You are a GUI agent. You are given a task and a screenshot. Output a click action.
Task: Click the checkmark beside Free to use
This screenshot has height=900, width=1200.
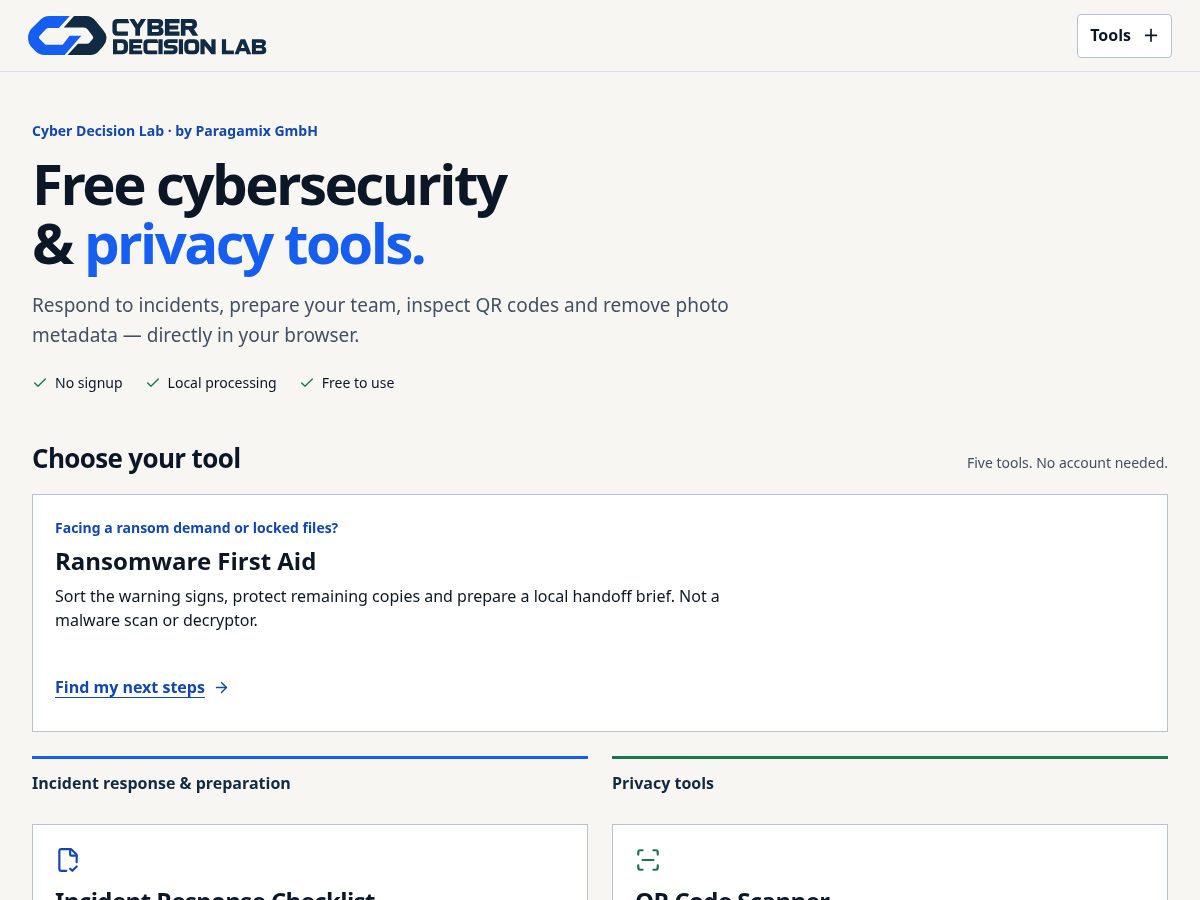pos(307,383)
